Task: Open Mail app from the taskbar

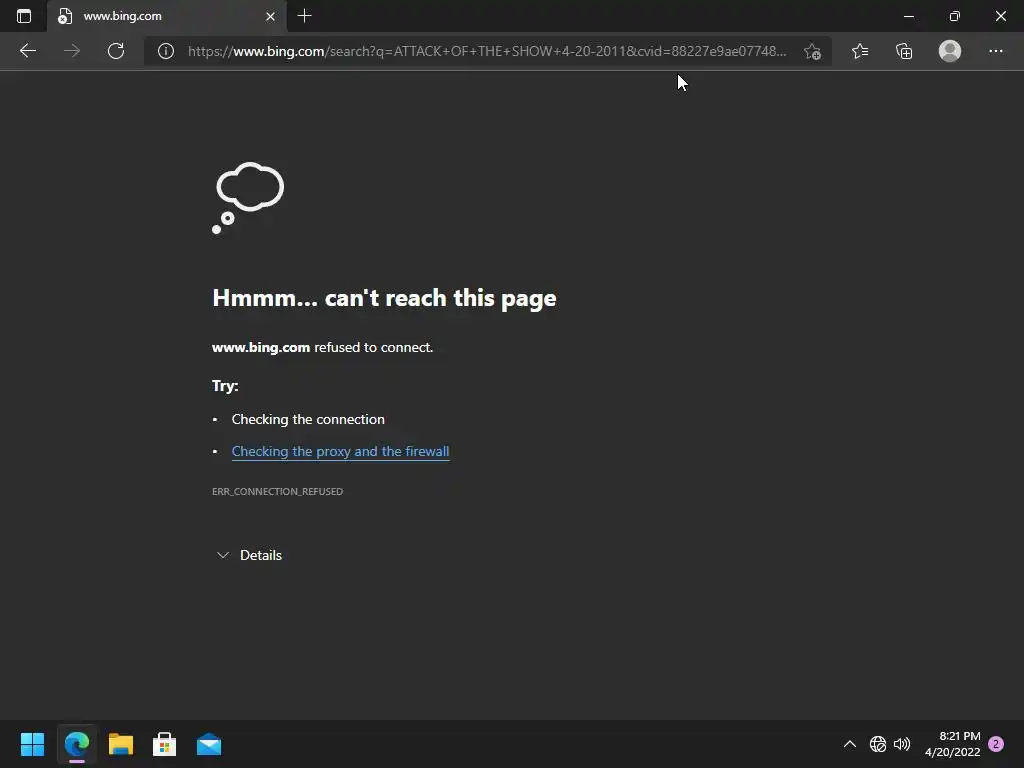Action: tap(209, 744)
